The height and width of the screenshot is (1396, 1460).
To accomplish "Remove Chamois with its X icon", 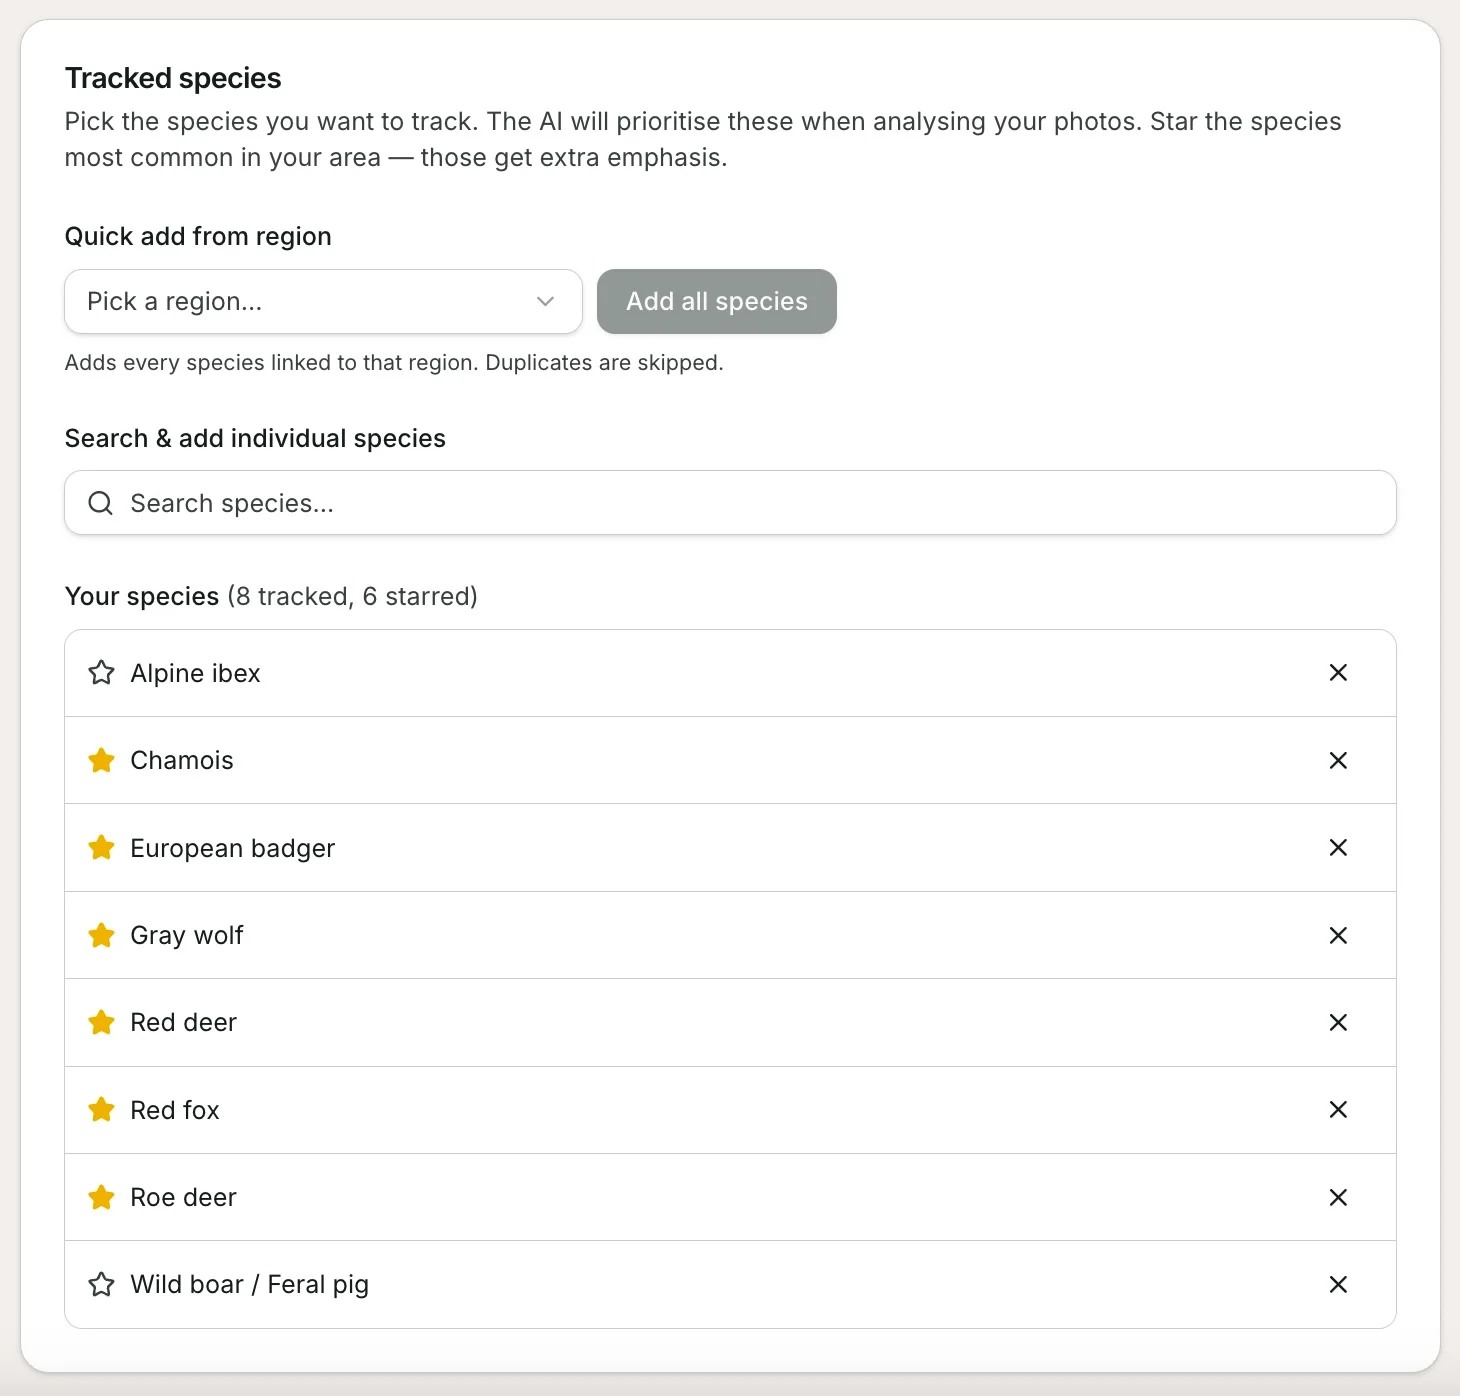I will tap(1338, 760).
